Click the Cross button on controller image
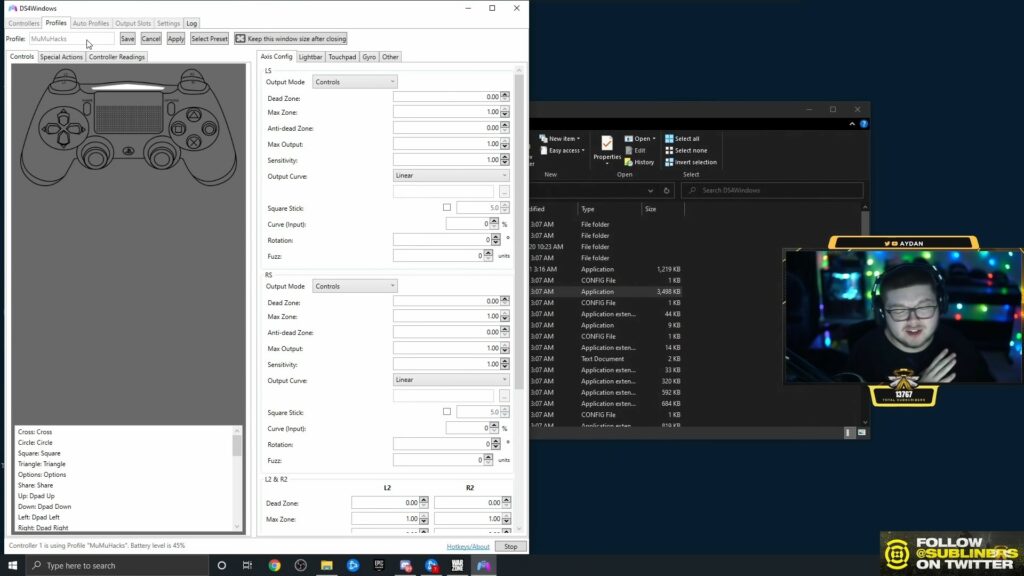1024x576 pixels. coord(194,142)
